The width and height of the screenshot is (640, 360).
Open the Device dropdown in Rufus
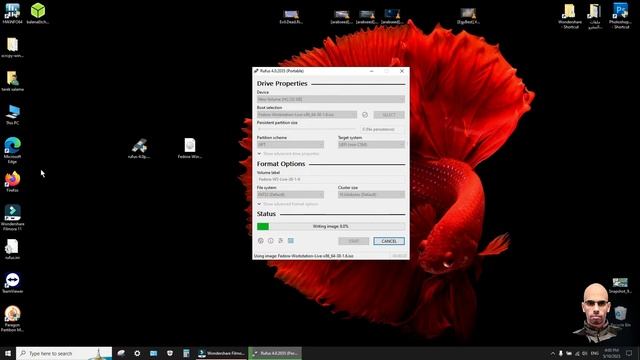click(x=331, y=99)
